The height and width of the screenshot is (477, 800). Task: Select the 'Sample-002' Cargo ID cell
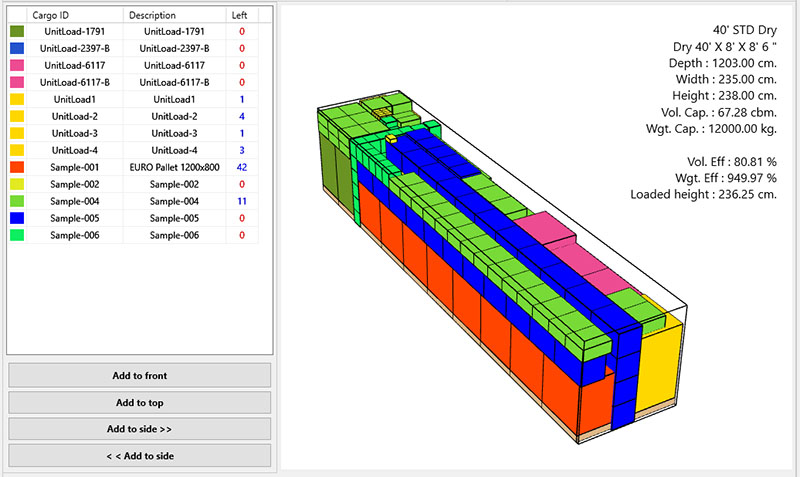(x=74, y=184)
